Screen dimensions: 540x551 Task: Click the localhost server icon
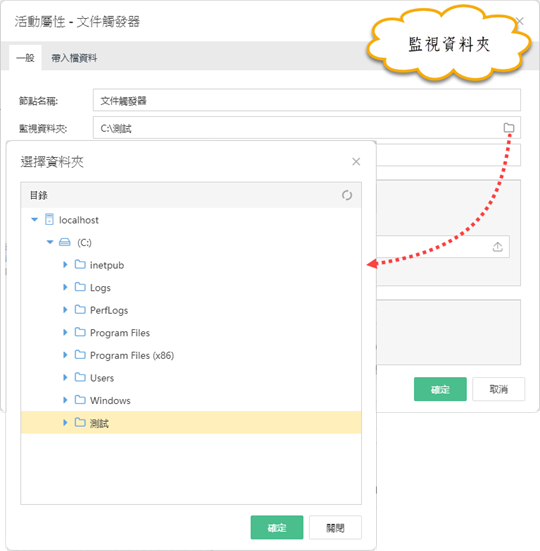(x=49, y=219)
